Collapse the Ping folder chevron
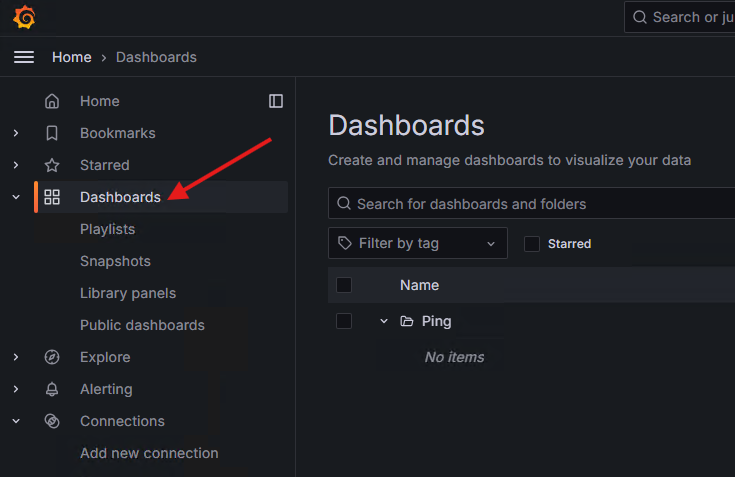735x477 pixels. pos(384,321)
